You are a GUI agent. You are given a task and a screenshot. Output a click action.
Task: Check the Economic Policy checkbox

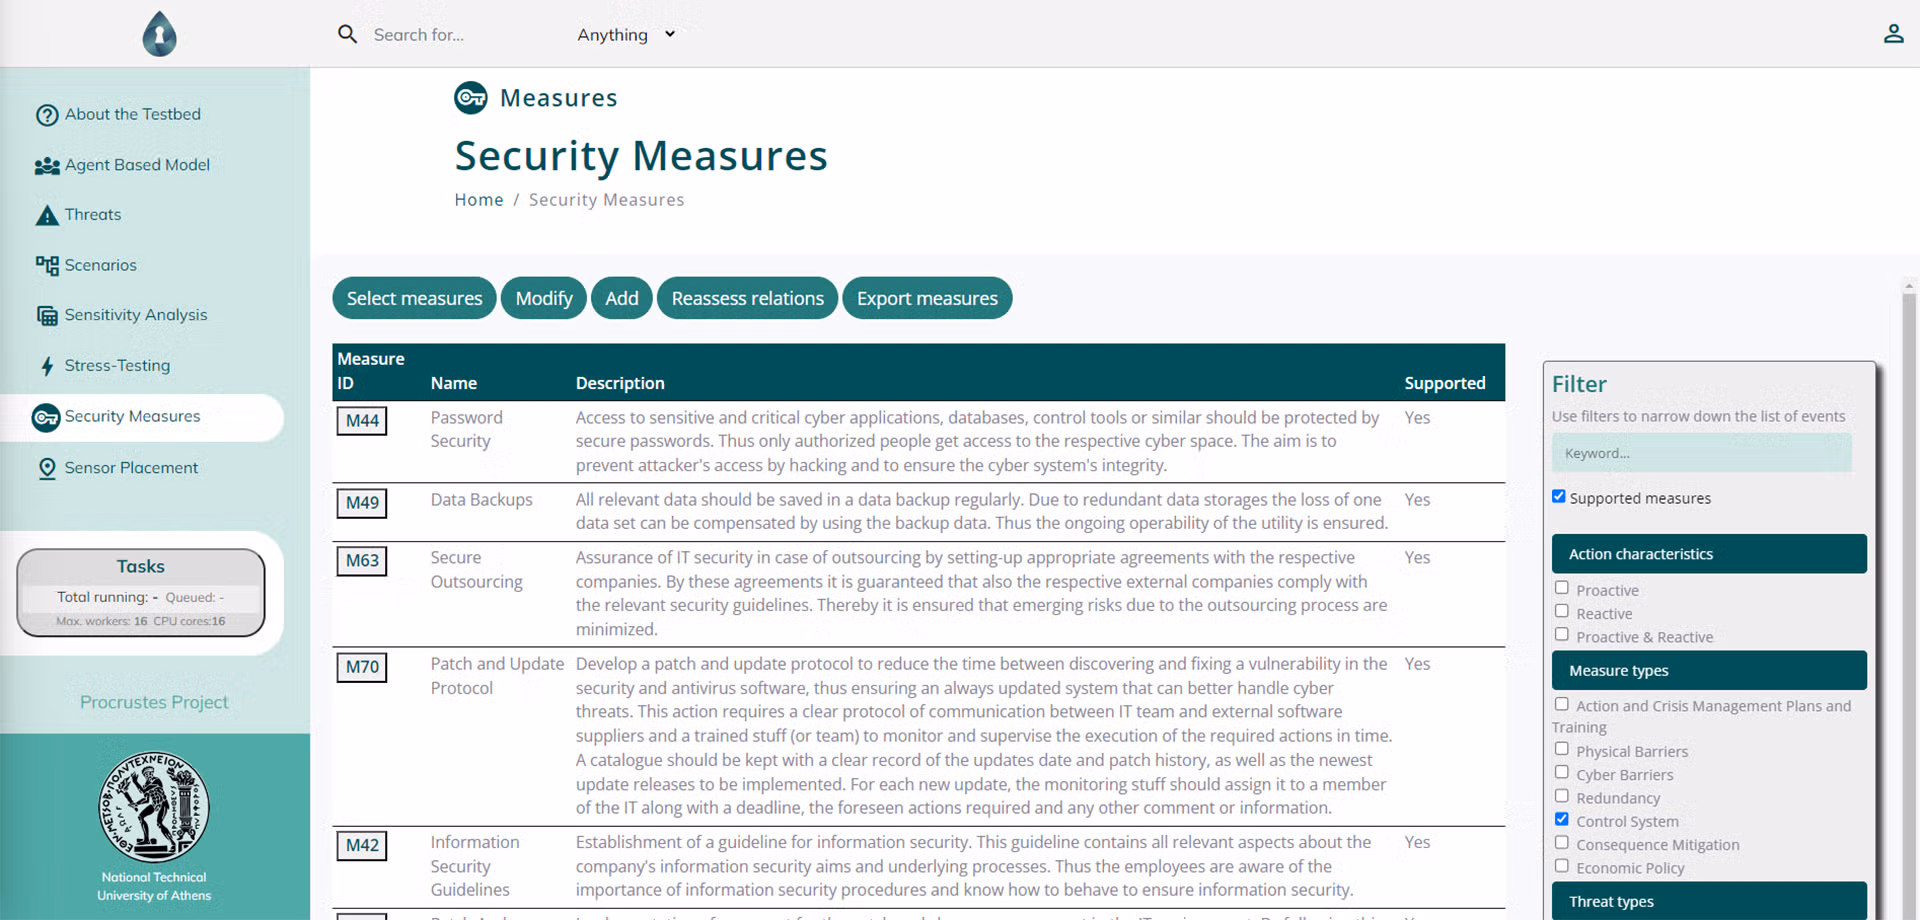pos(1561,866)
